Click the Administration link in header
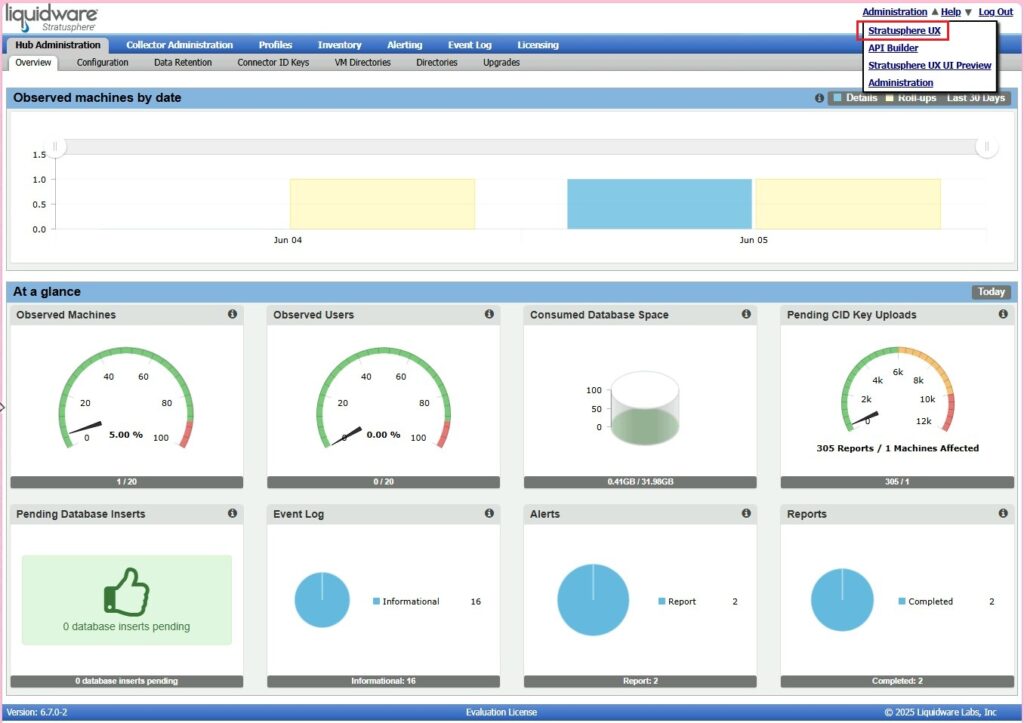 pos(895,12)
